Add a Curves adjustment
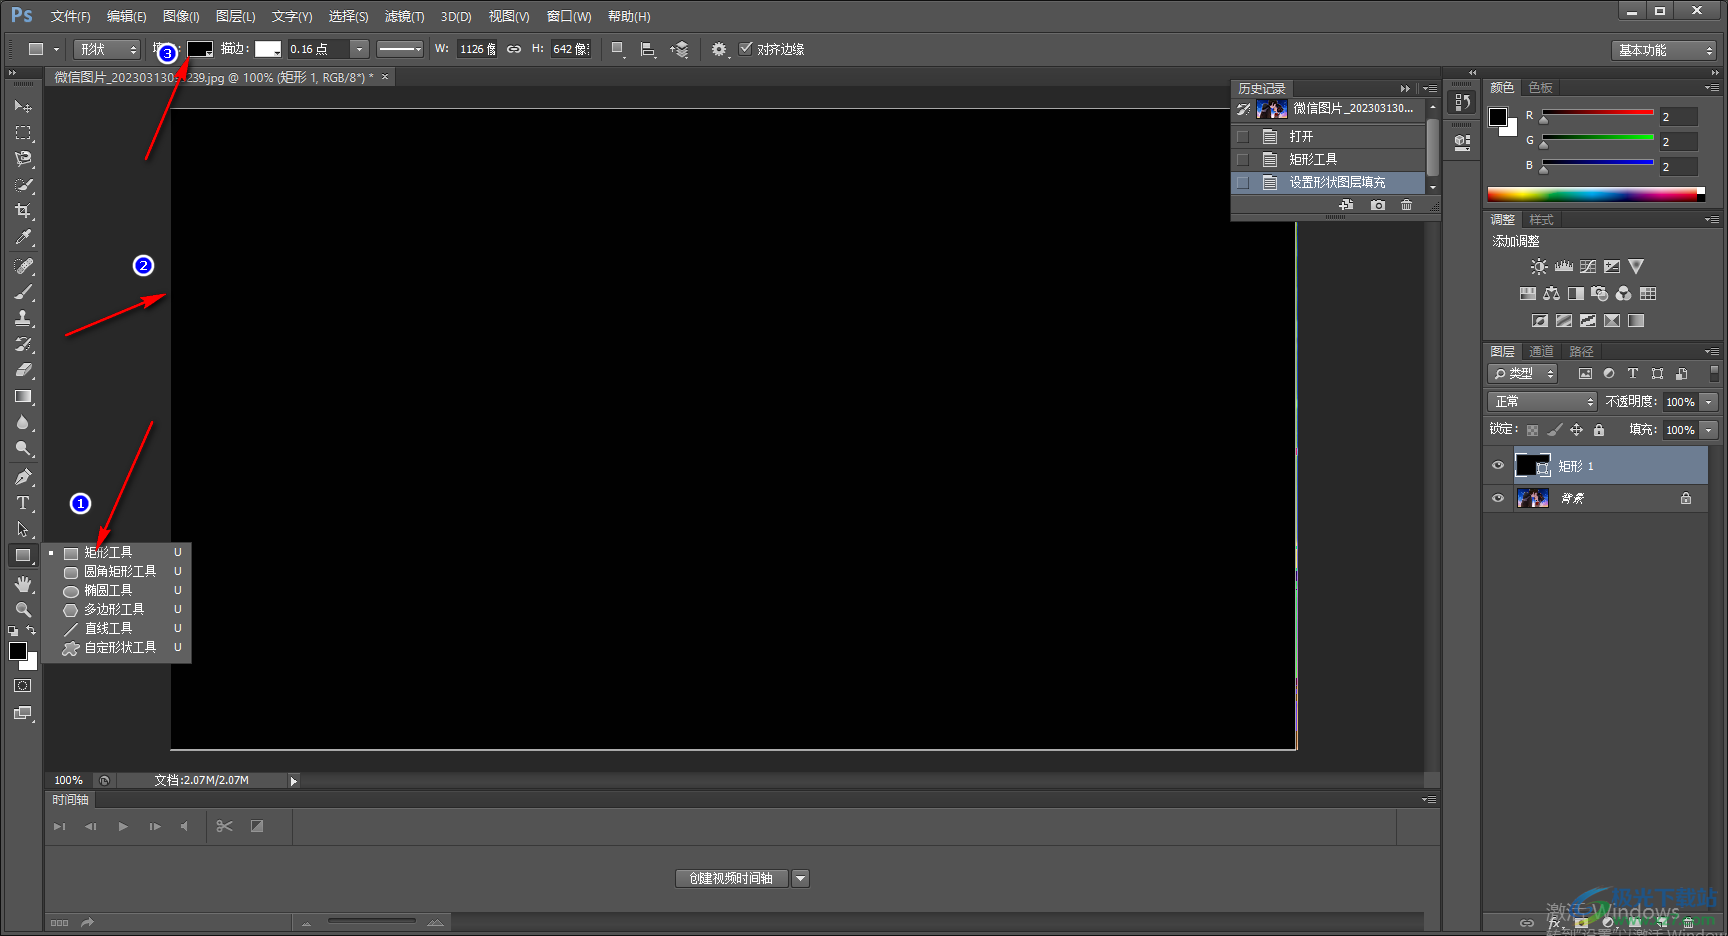Viewport: 1728px width, 936px height. click(x=1588, y=267)
